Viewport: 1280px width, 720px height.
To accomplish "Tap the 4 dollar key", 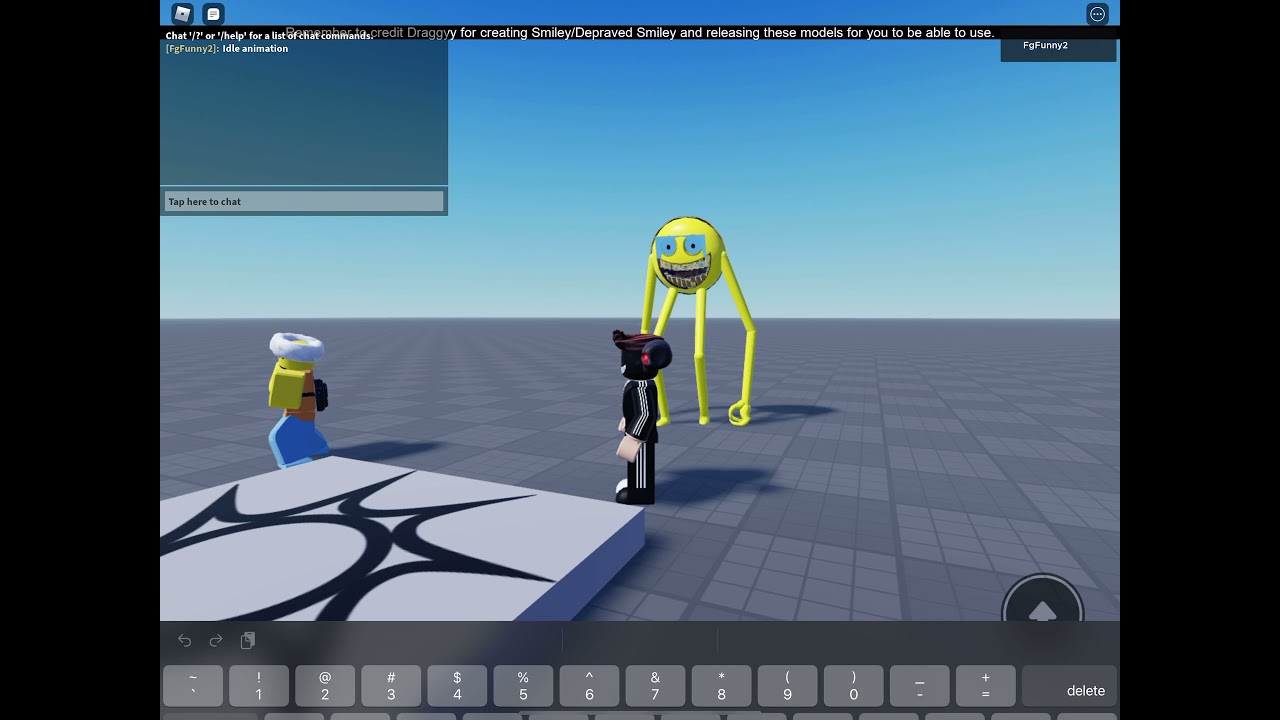I will (x=457, y=686).
